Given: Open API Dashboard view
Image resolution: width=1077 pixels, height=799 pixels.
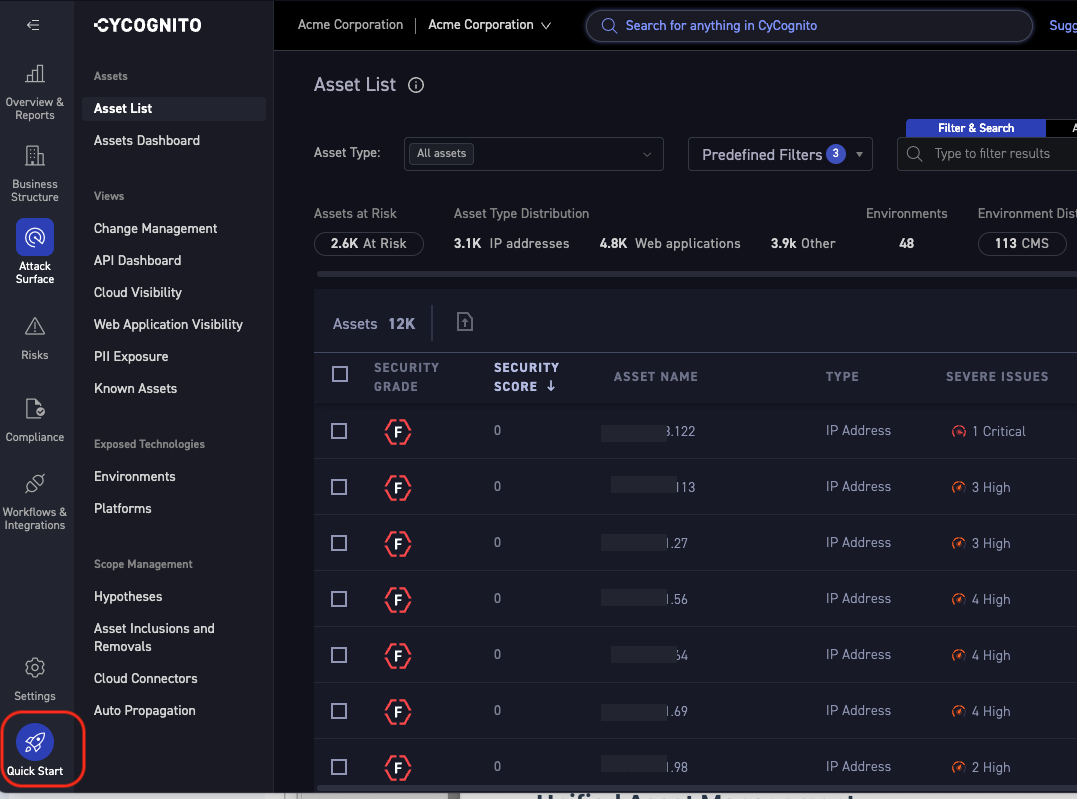Looking at the screenshot, I should click(x=137, y=260).
